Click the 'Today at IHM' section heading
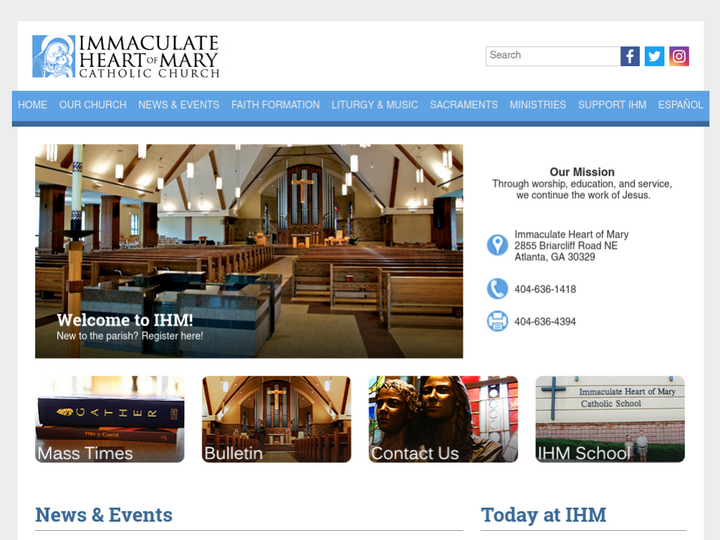This screenshot has width=720, height=540. point(544,515)
